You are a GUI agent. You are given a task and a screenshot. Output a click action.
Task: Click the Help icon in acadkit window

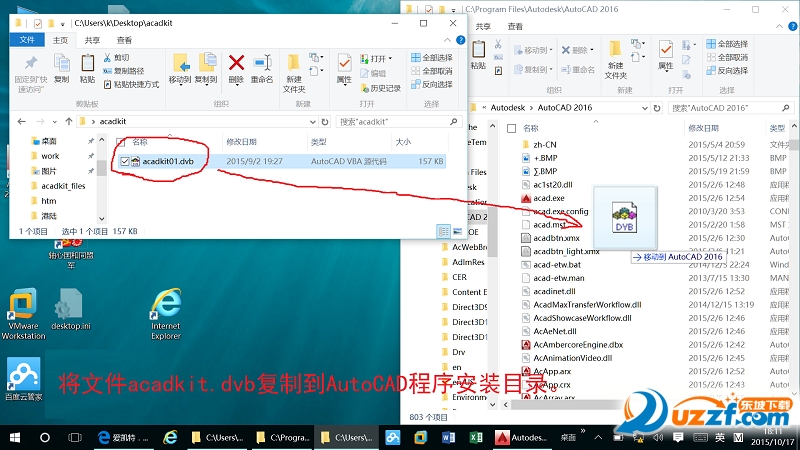point(460,40)
